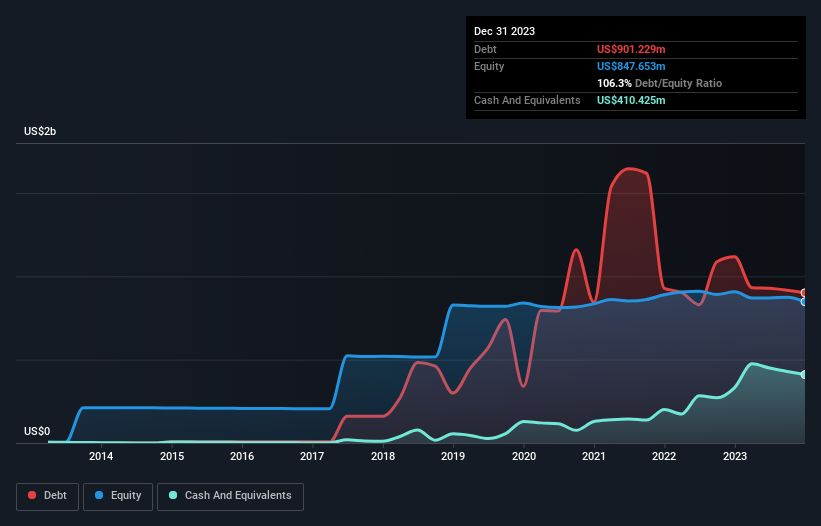821x526 pixels.
Task: Toggle the Equity series legend button
Action: click(x=118, y=496)
